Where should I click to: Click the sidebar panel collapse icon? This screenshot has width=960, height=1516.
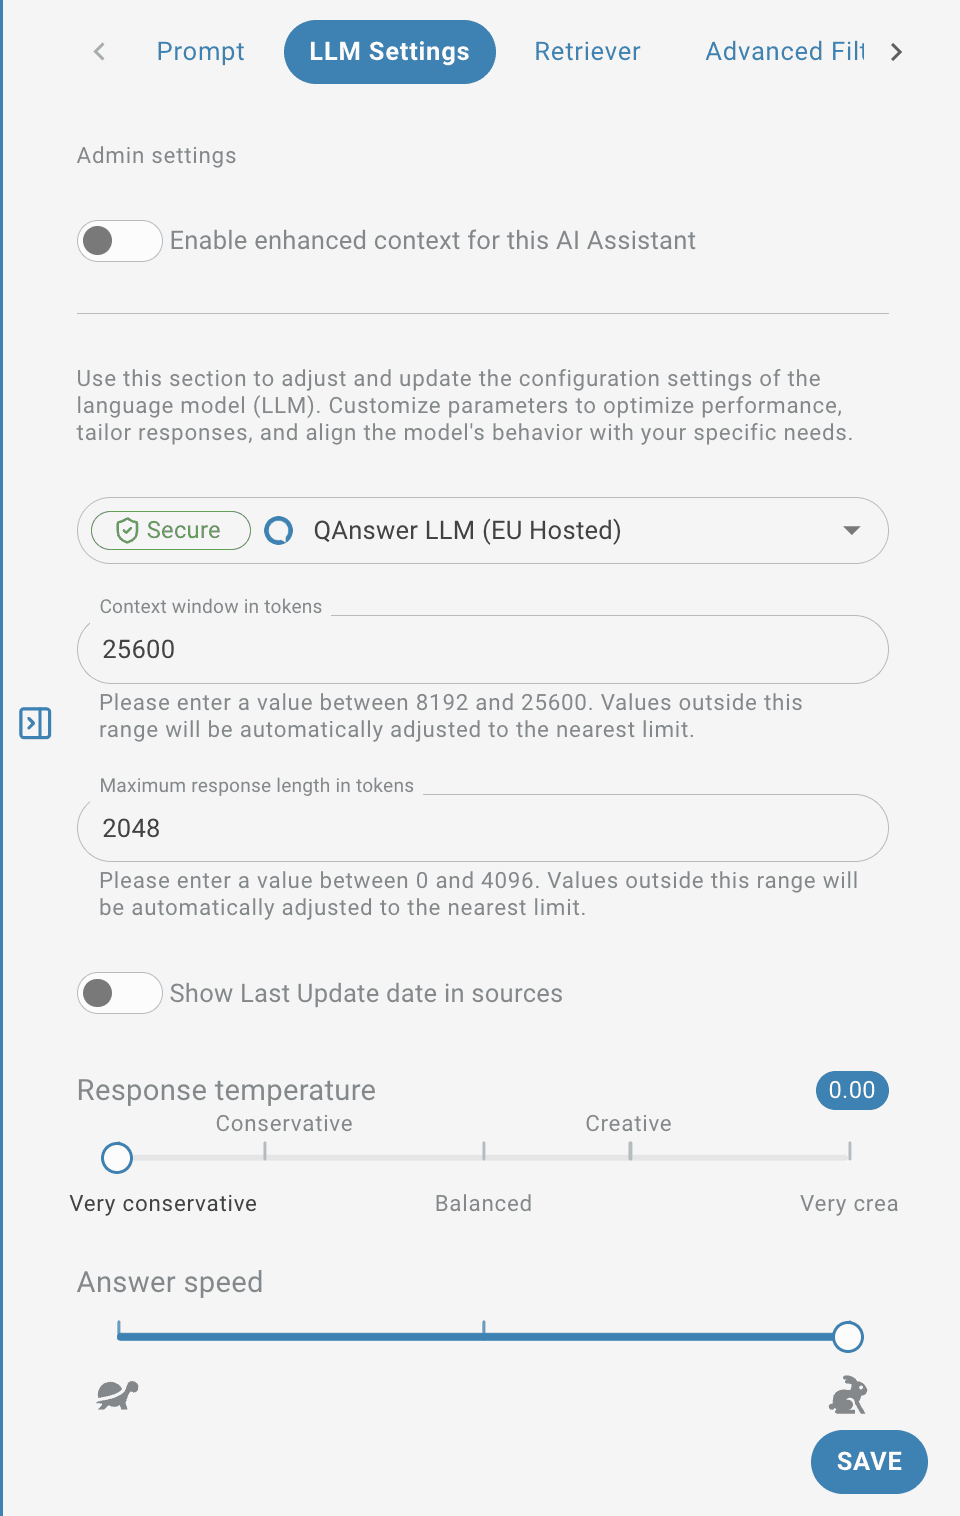35,722
